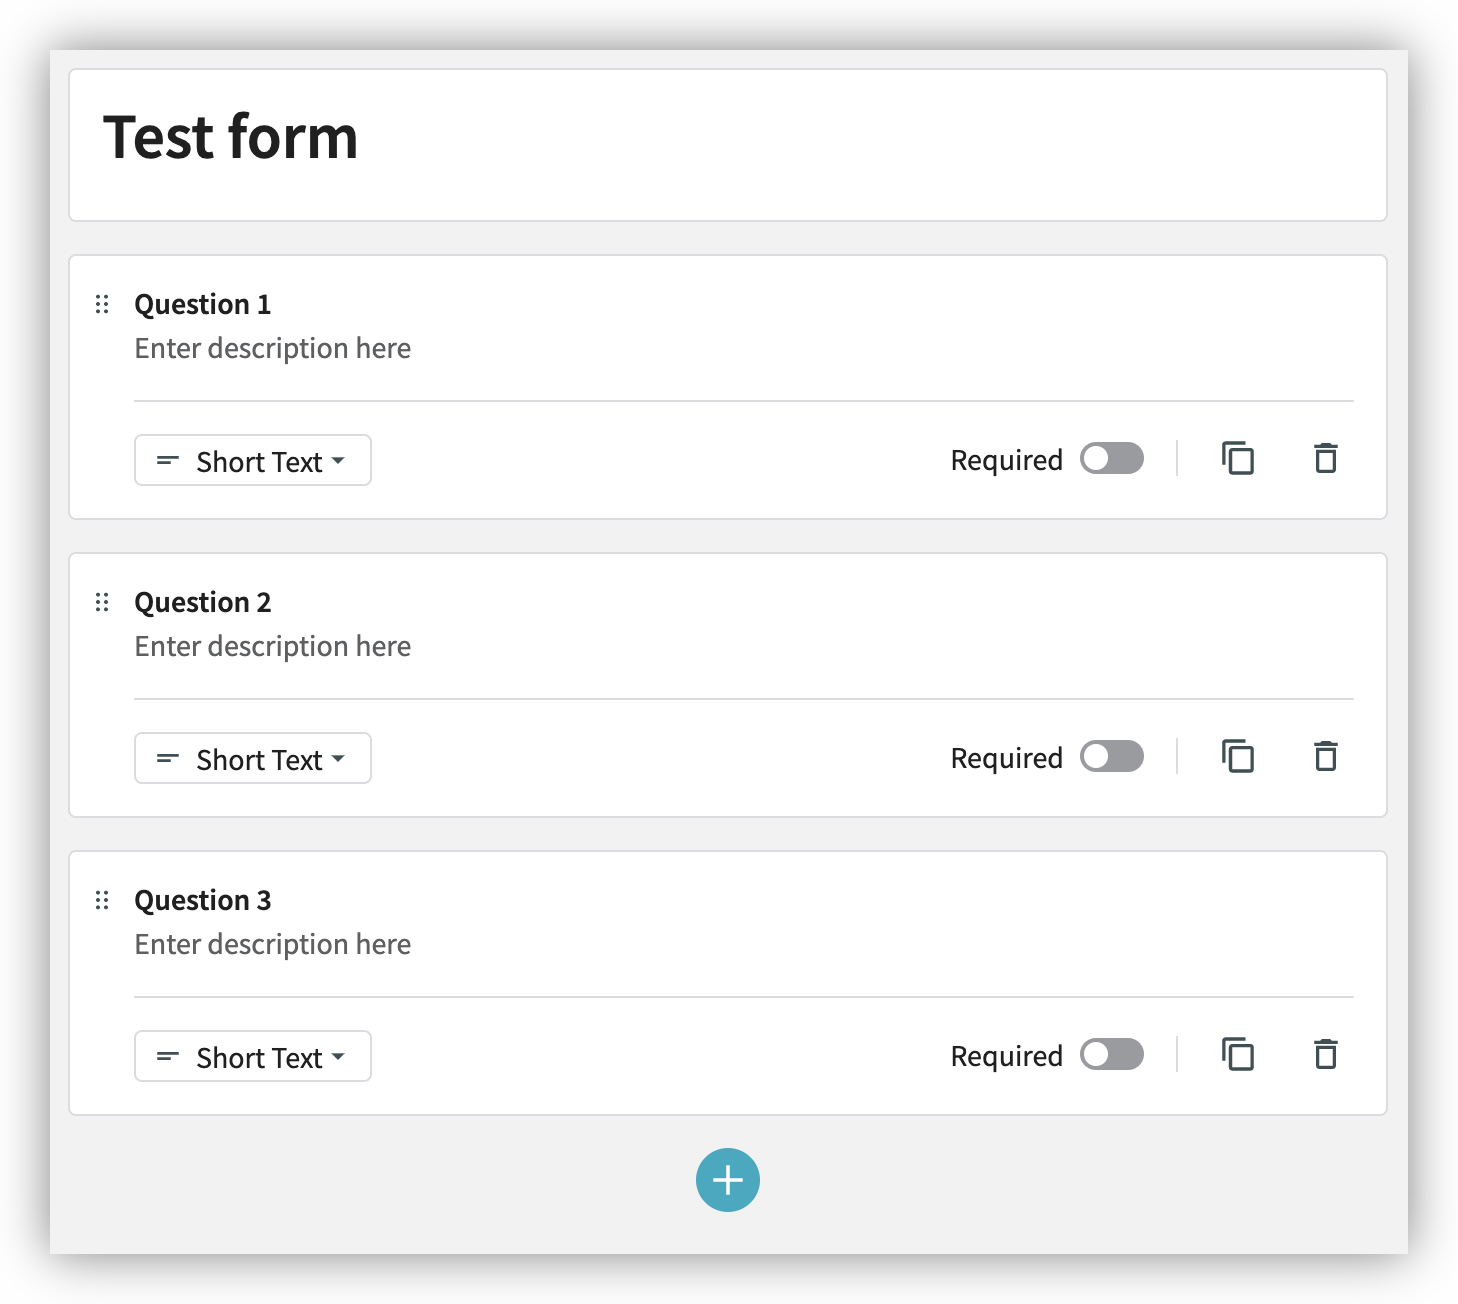The height and width of the screenshot is (1304, 1458).
Task: Add a new question with the plus button
Action: 728,1180
